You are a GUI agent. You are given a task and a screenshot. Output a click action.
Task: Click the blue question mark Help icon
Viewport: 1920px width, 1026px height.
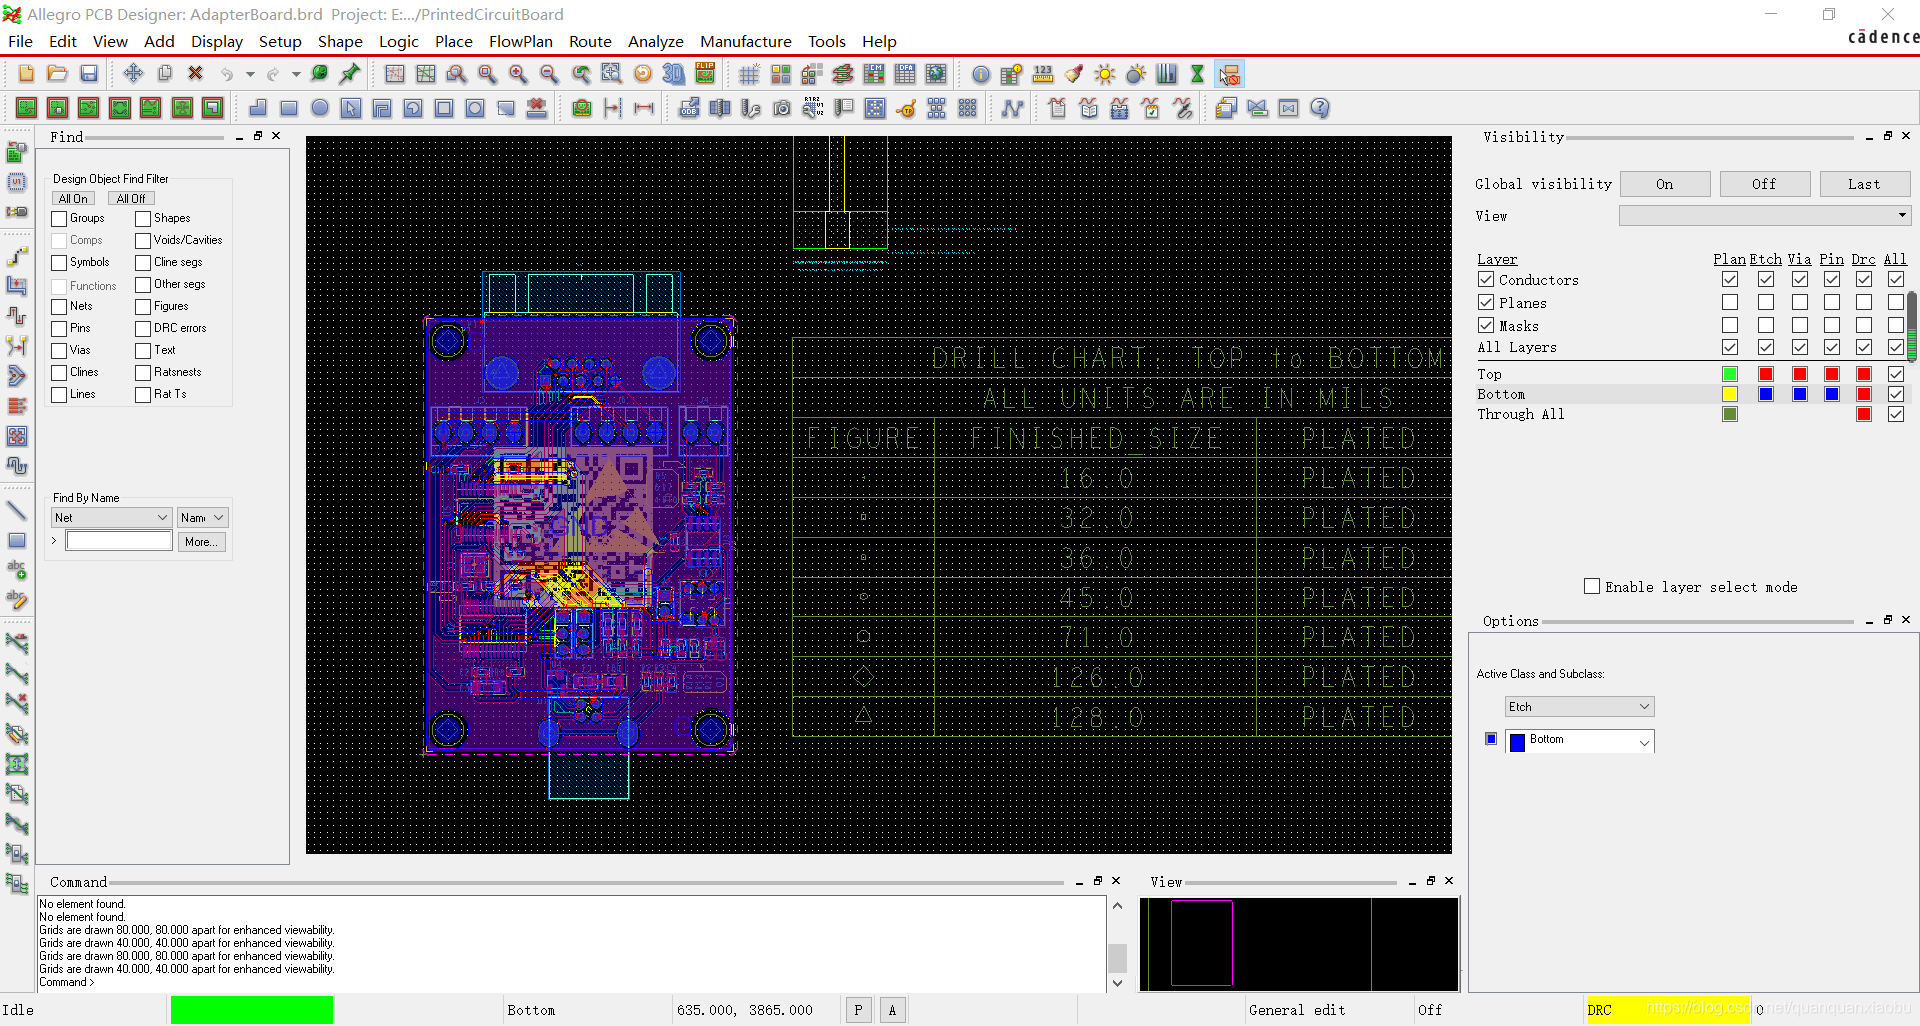click(1320, 108)
